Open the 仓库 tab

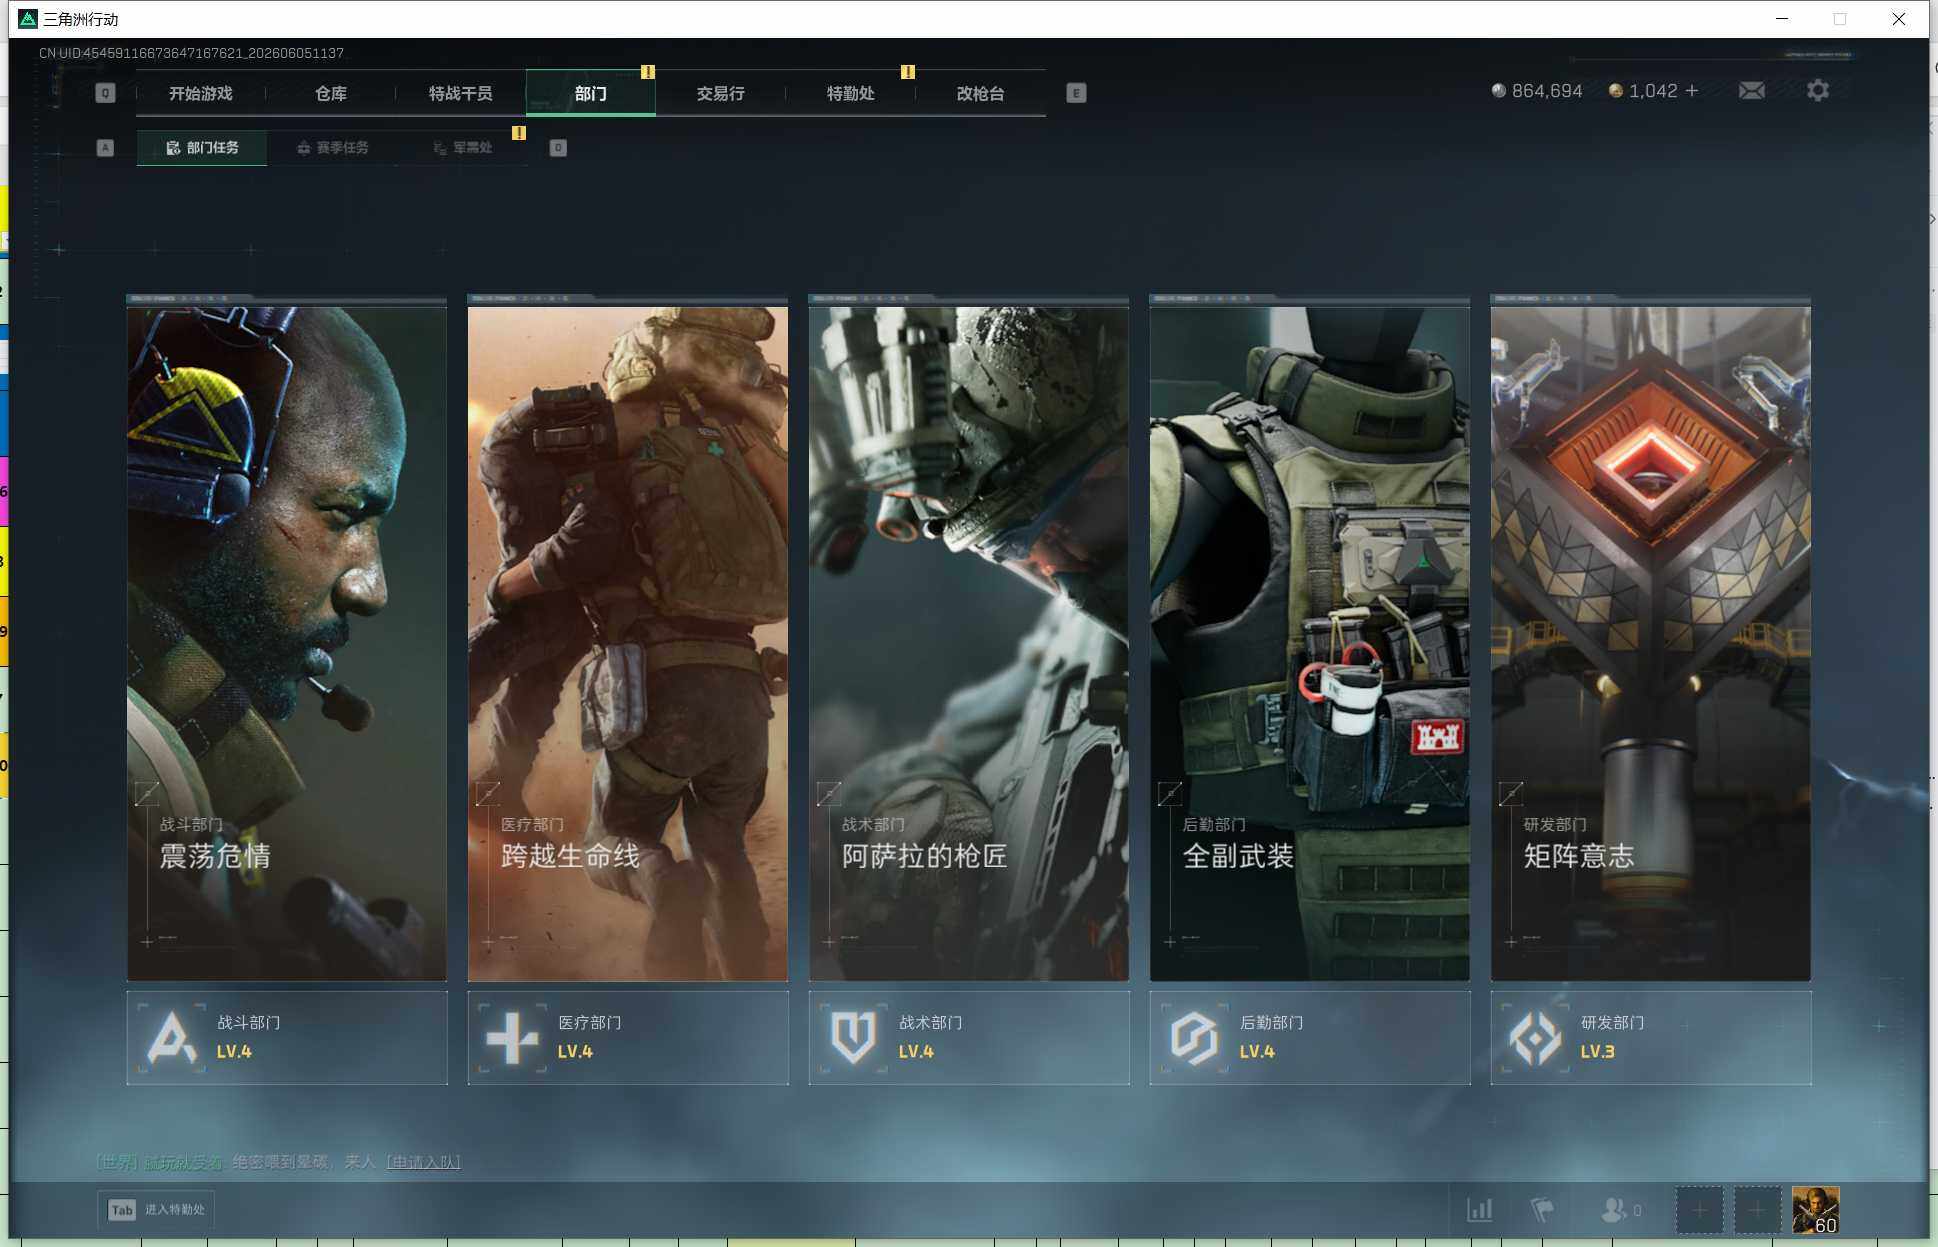point(331,93)
